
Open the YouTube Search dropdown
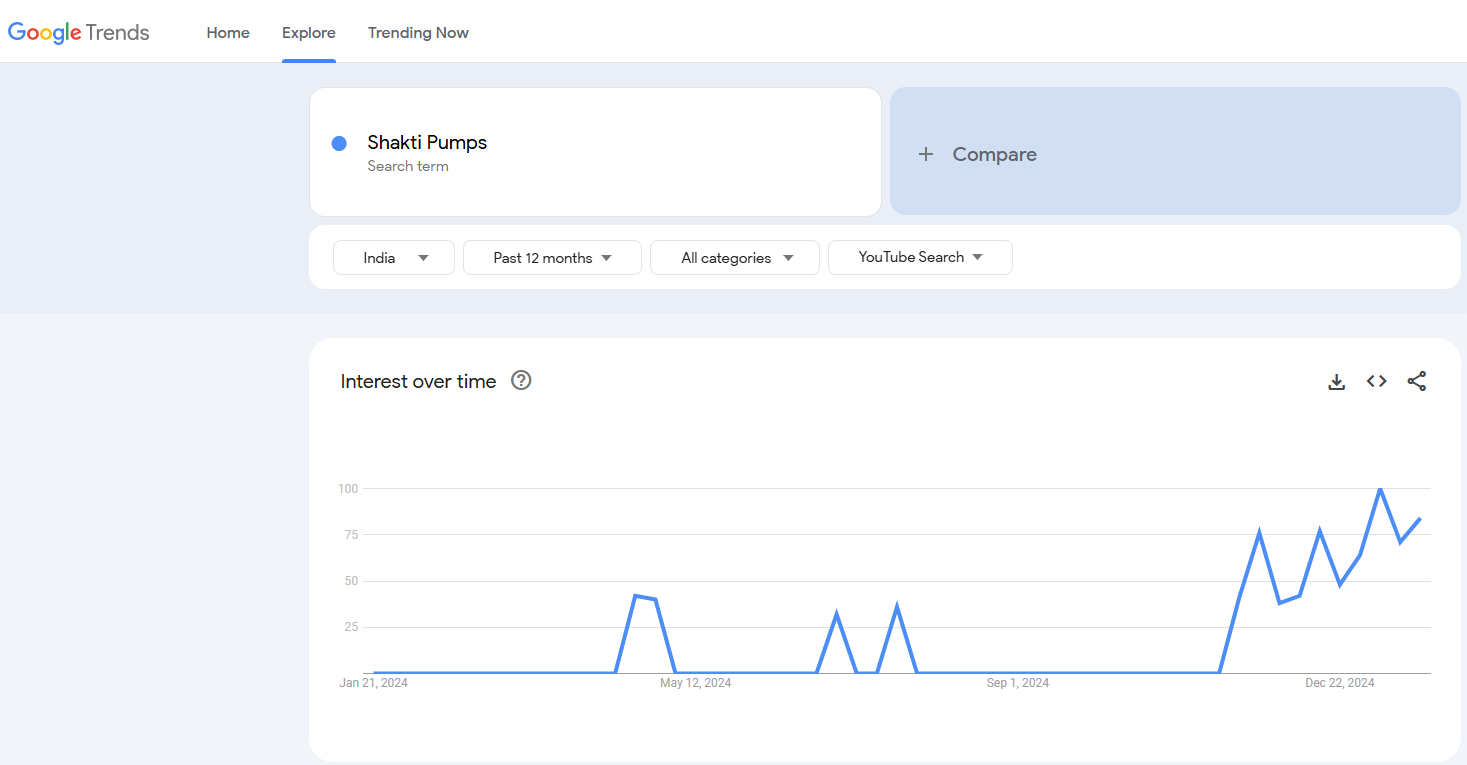pyautogui.click(x=920, y=257)
